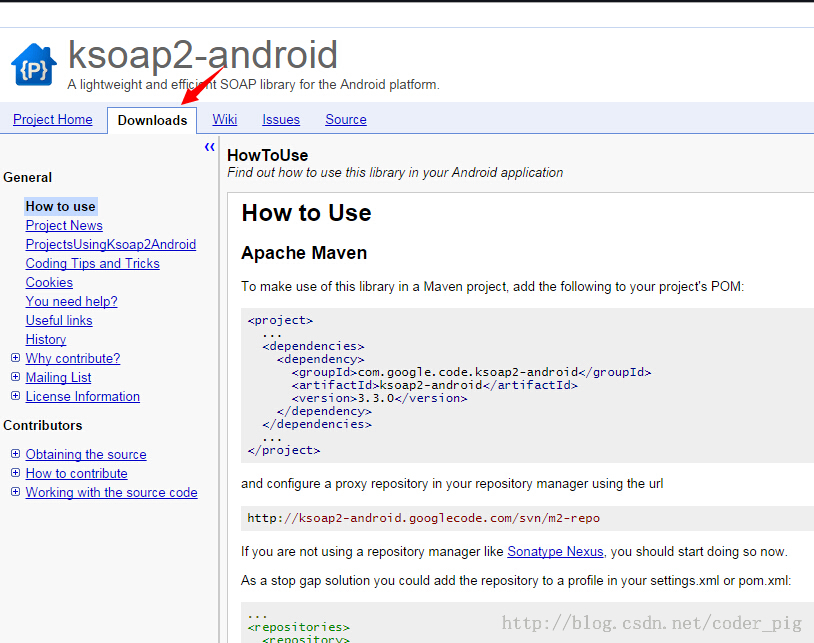The height and width of the screenshot is (643, 814).
Task: Open the Source tab
Action: coord(346,120)
